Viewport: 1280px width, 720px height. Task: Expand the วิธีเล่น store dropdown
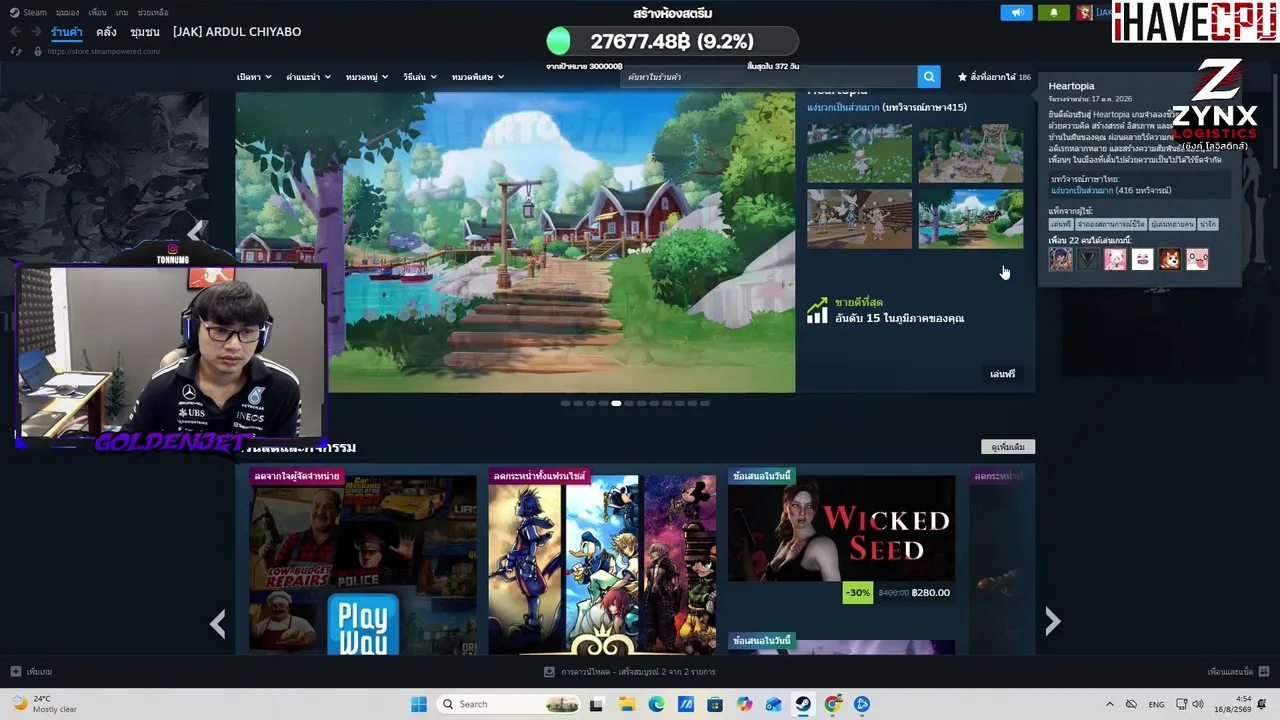pyautogui.click(x=420, y=77)
